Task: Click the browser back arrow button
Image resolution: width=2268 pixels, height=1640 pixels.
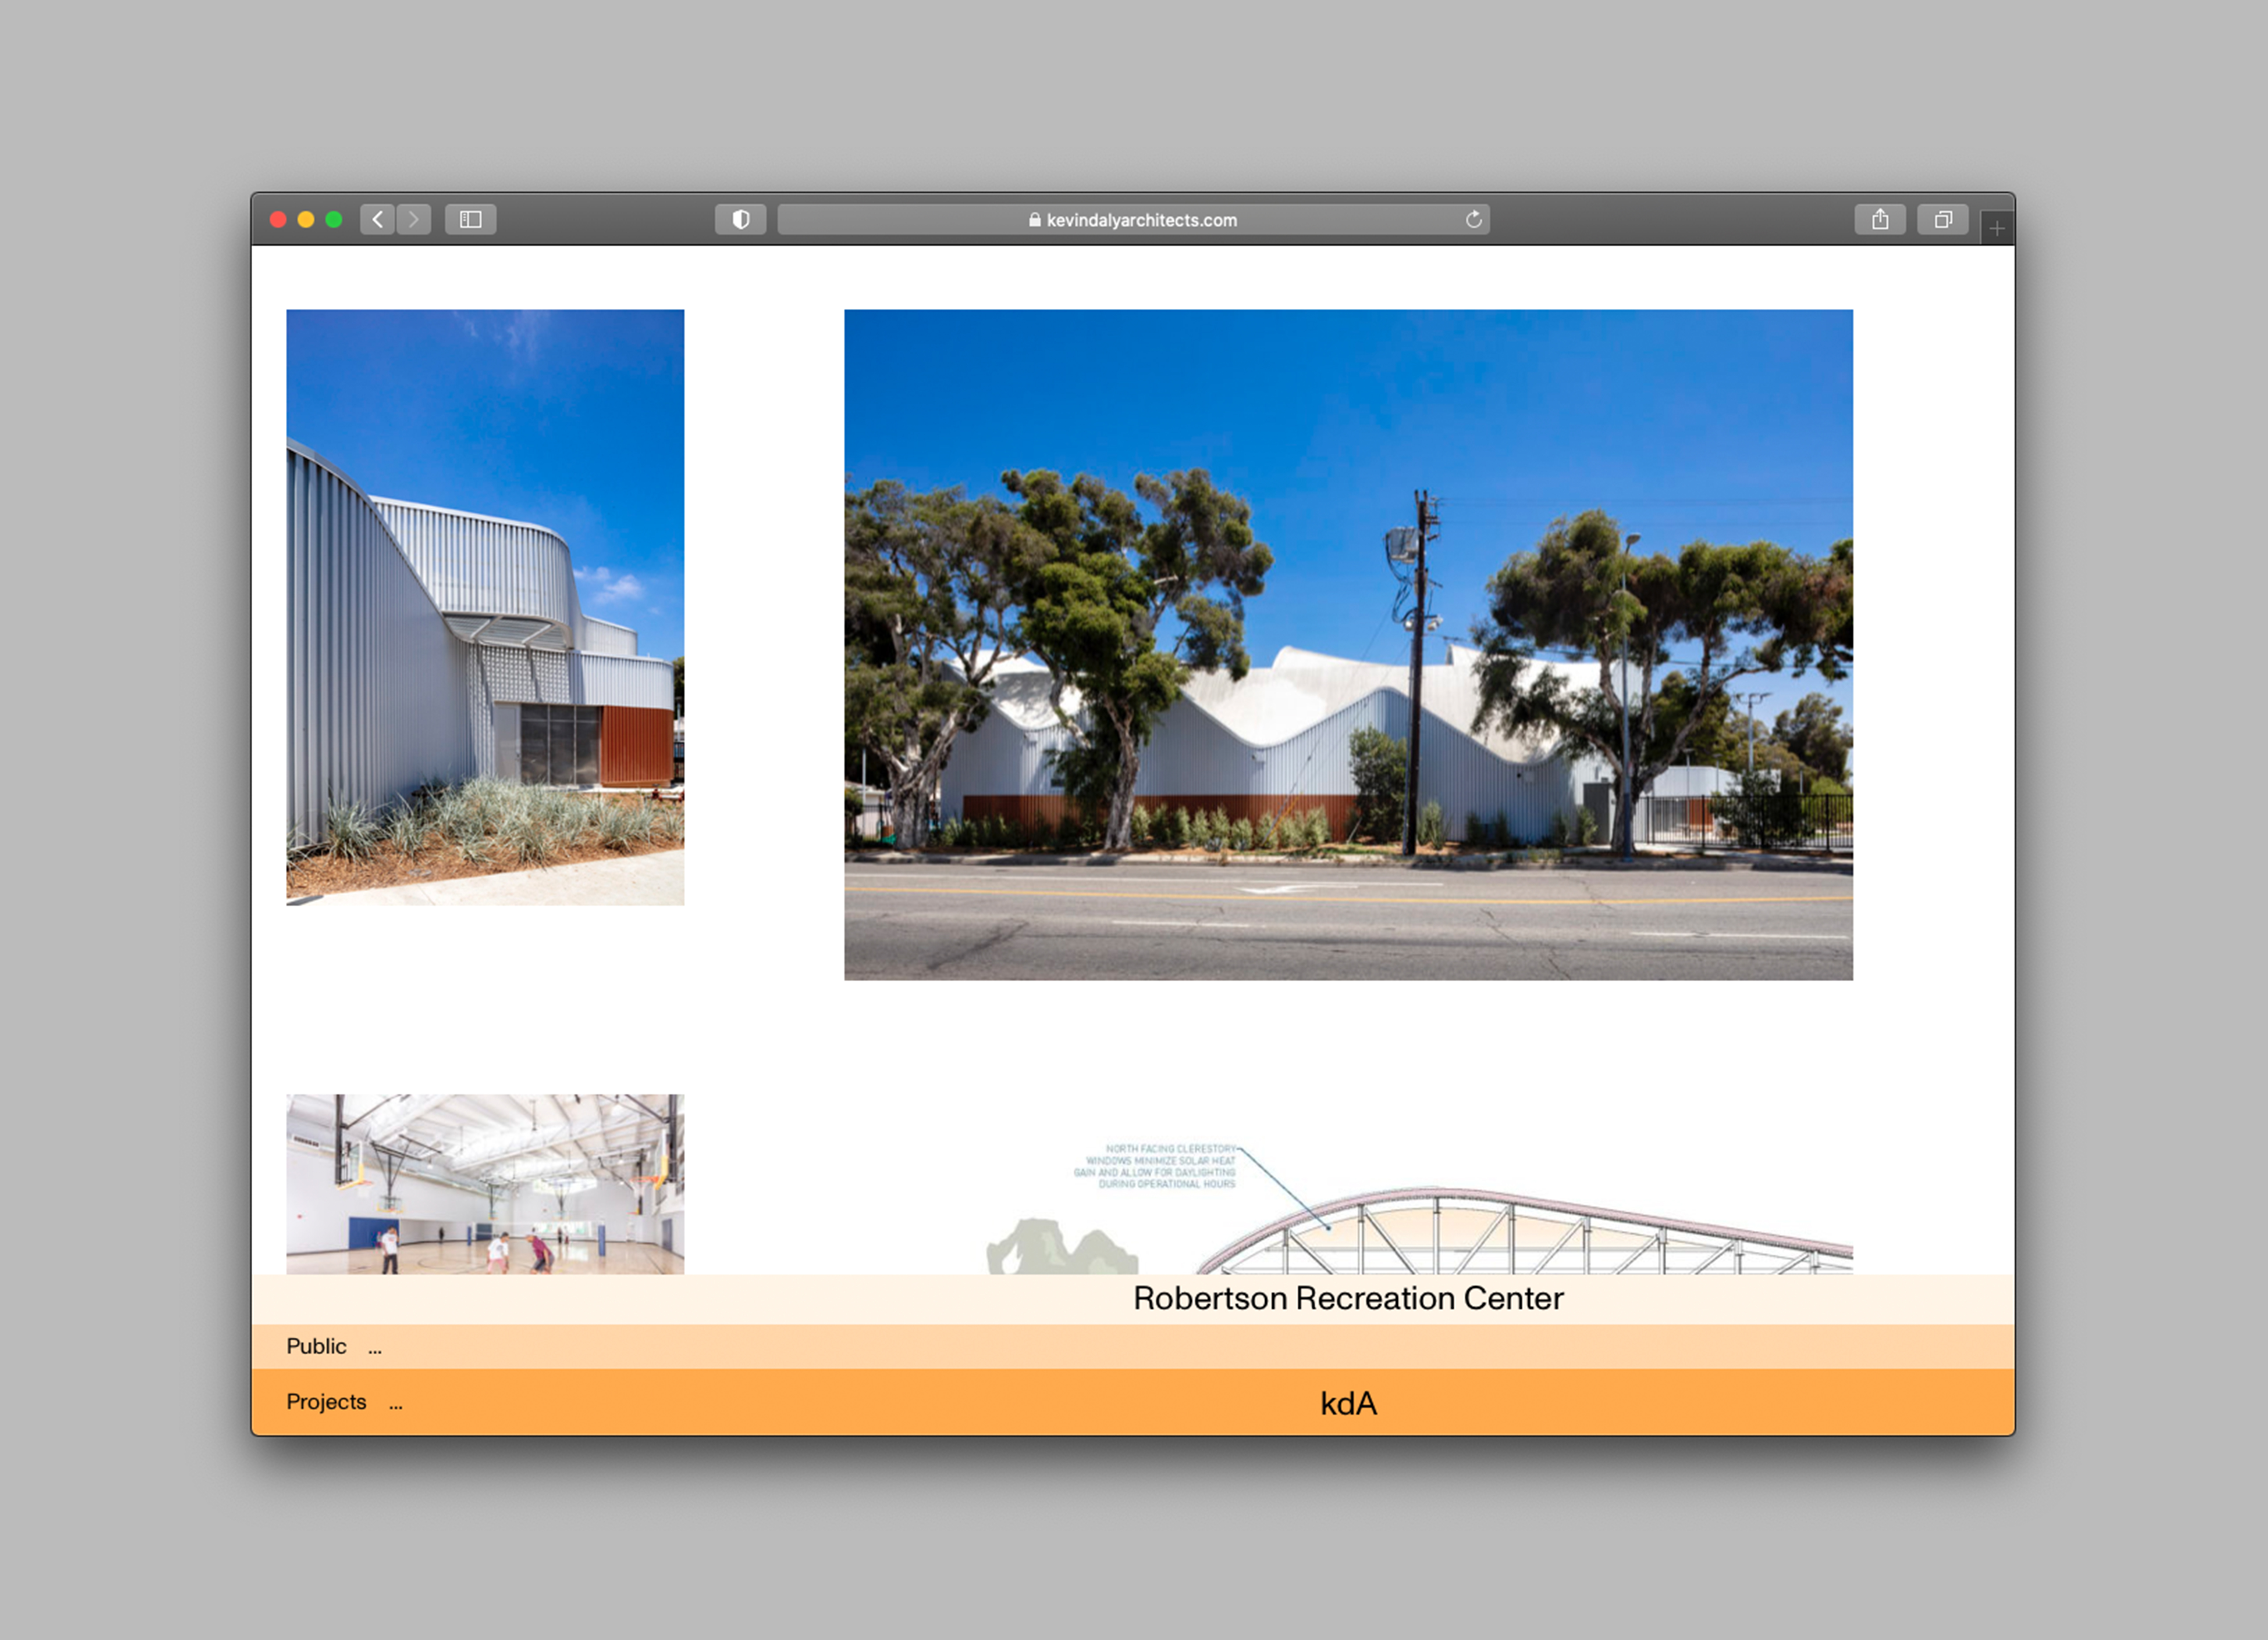Action: 377,219
